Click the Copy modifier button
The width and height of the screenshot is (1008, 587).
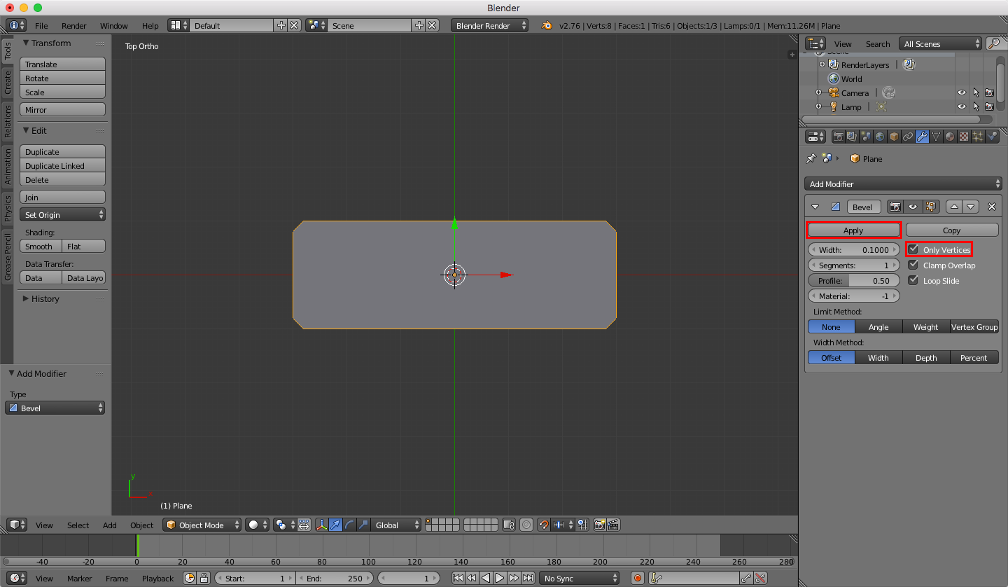pos(951,230)
